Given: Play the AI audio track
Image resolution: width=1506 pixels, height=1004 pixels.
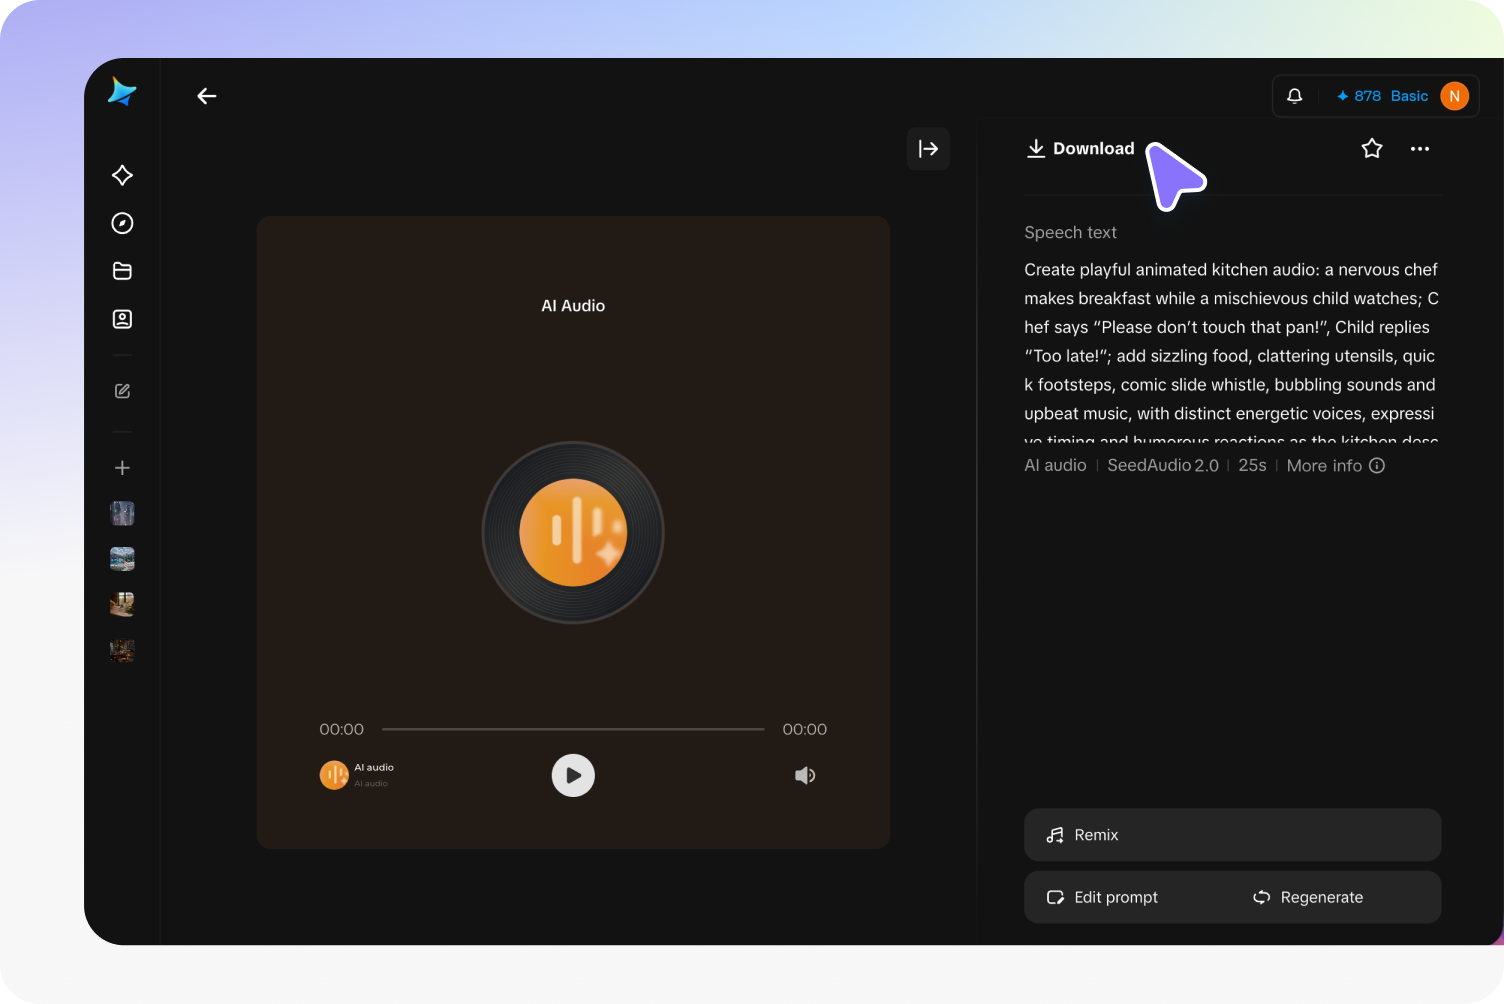Looking at the screenshot, I should point(573,775).
